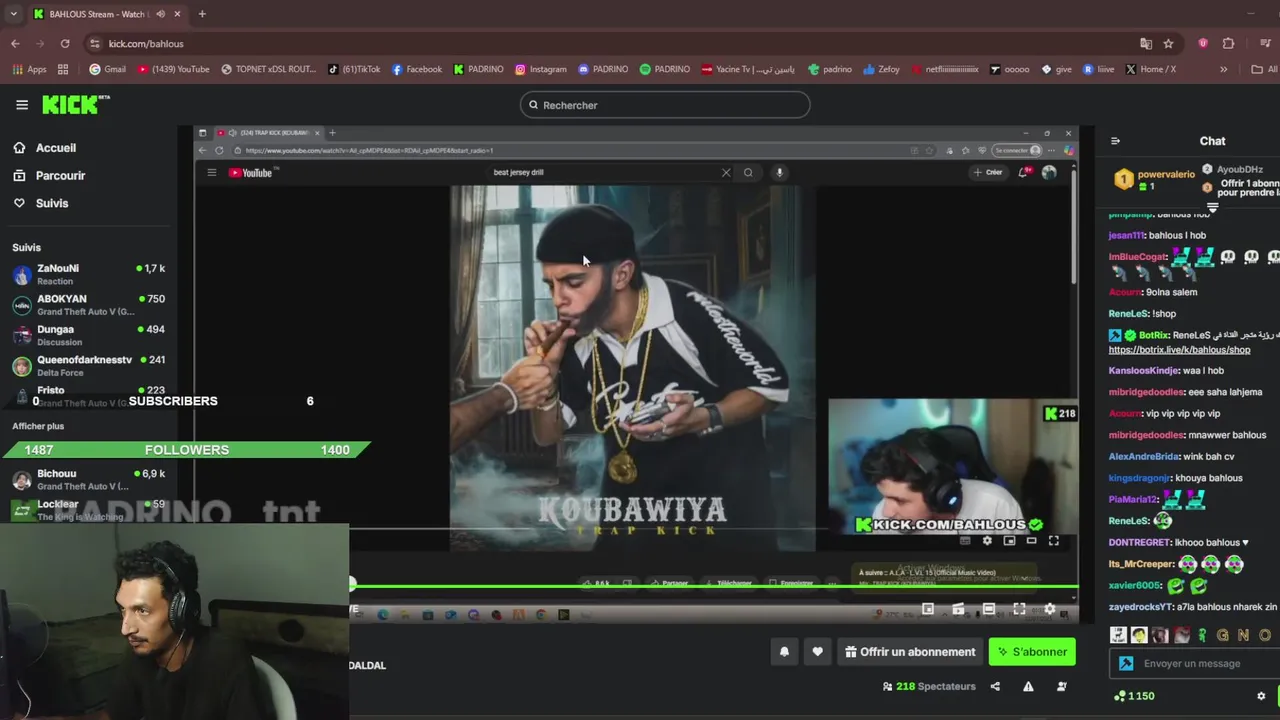Open the botrix shop link in chat
The image size is (1280, 720).
click(1179, 350)
